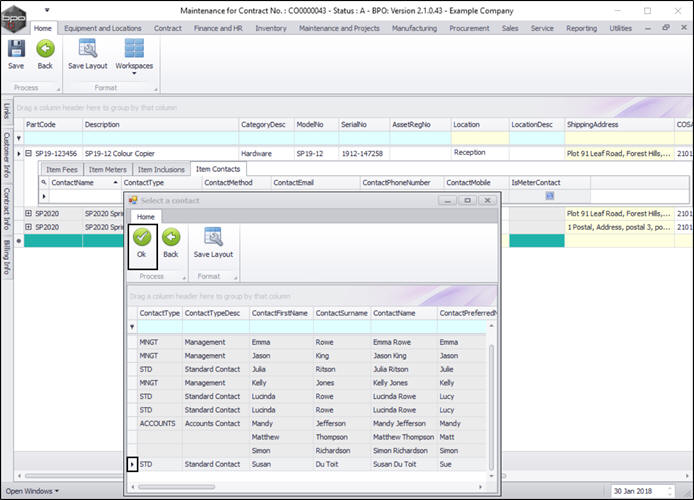Open the Maintenance and Projects ribbon tab
Viewport: 694px width, 500px height.
click(340, 28)
